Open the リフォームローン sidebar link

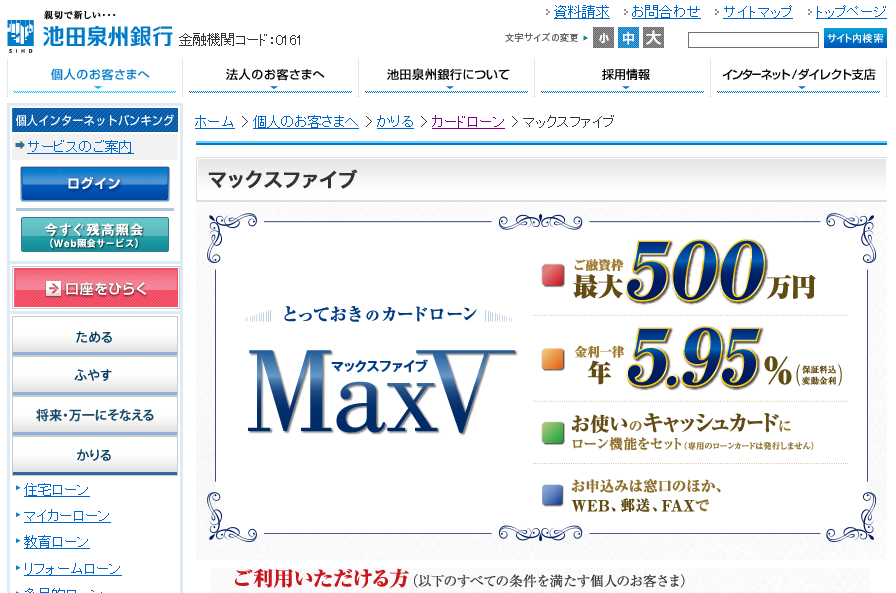click(72, 569)
